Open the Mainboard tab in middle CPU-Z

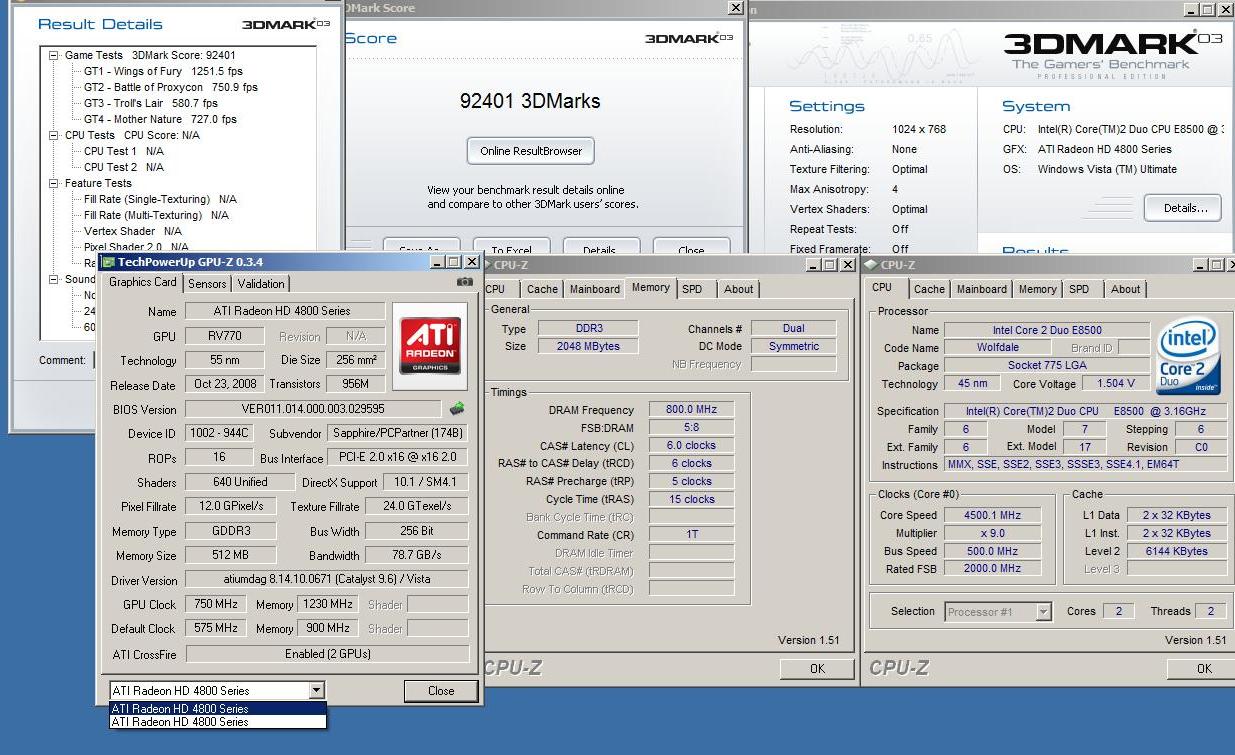click(595, 289)
